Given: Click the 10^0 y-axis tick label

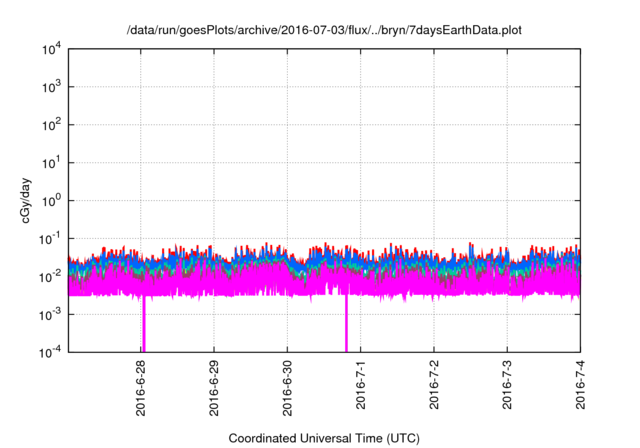Looking at the screenshot, I should point(51,201).
